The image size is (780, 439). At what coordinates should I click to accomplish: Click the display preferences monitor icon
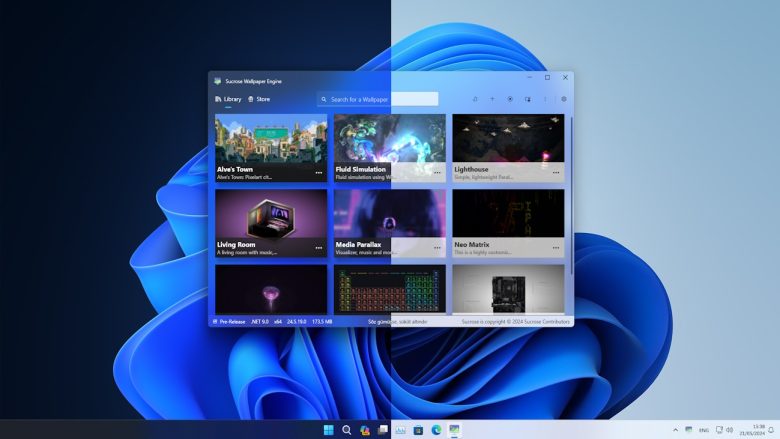click(x=528, y=99)
